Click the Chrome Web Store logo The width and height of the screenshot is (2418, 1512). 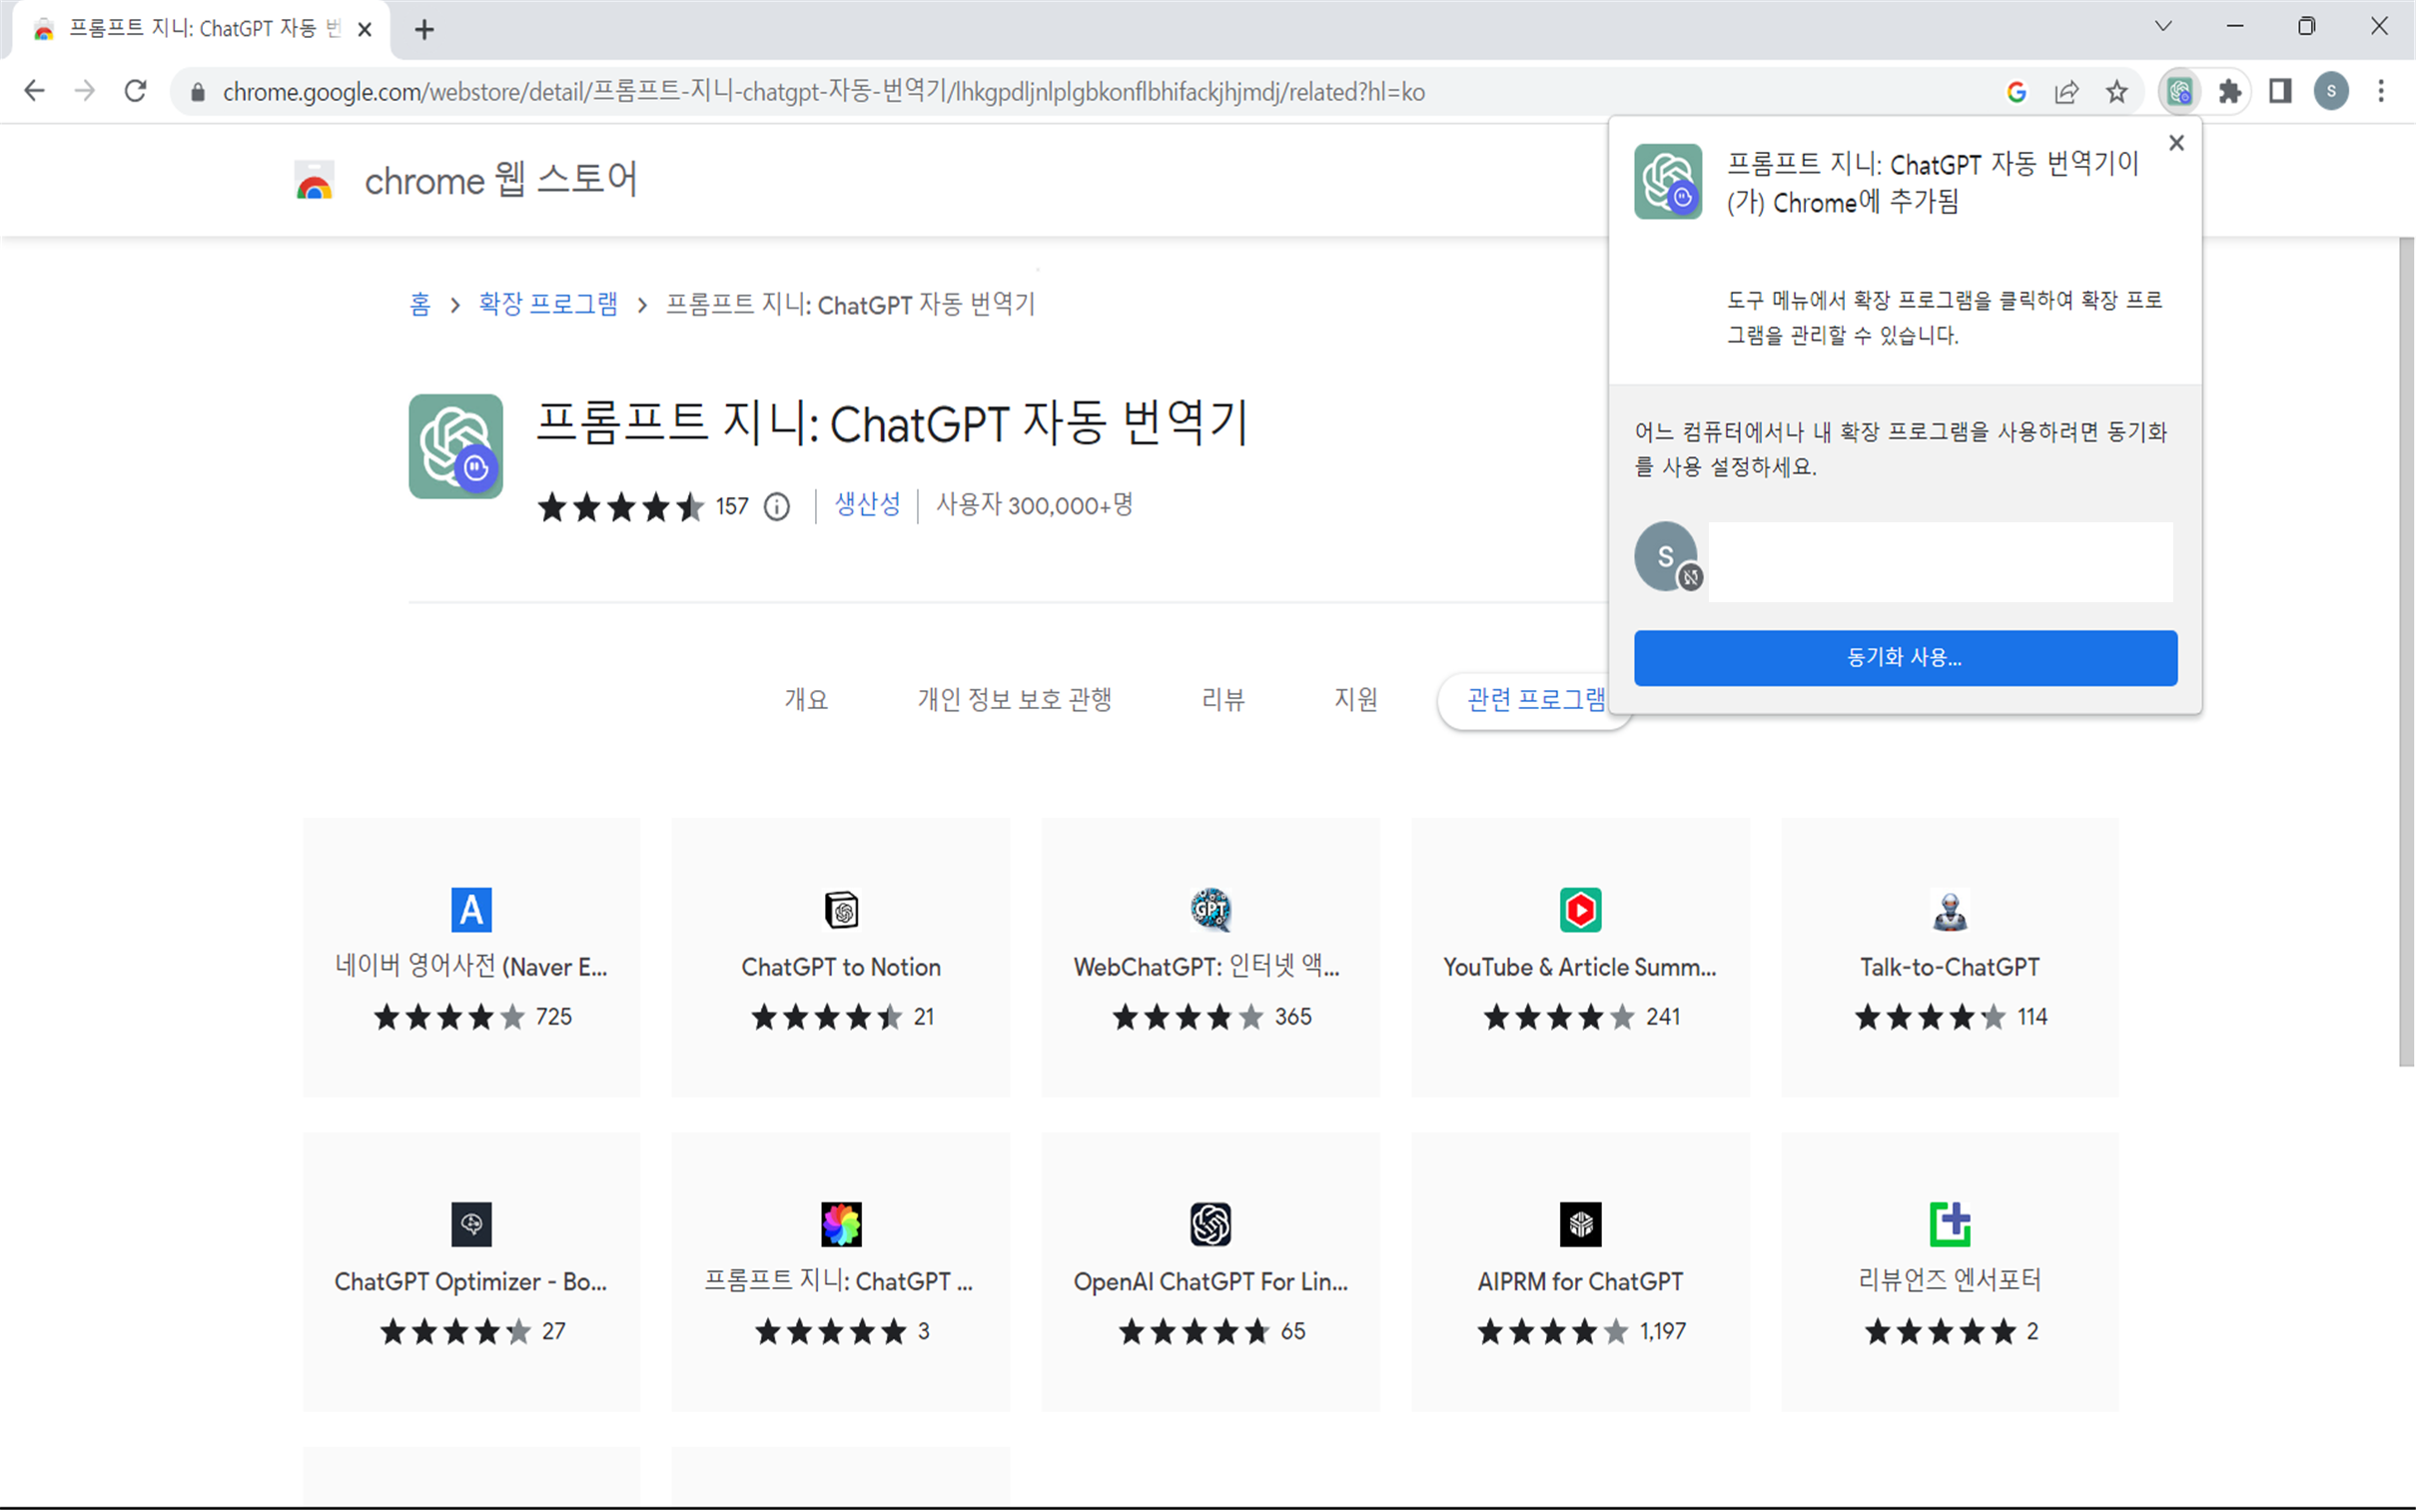coord(314,181)
